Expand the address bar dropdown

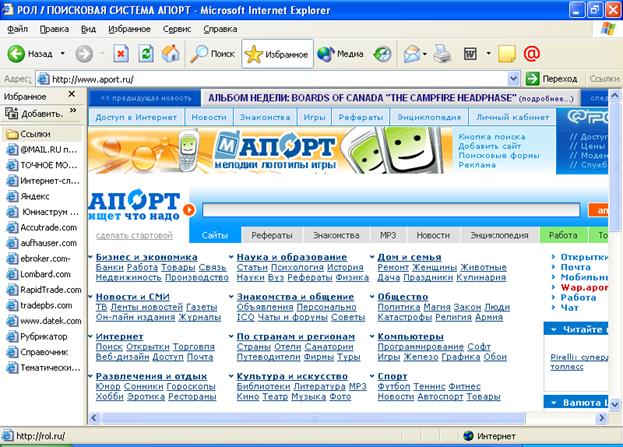pos(514,79)
